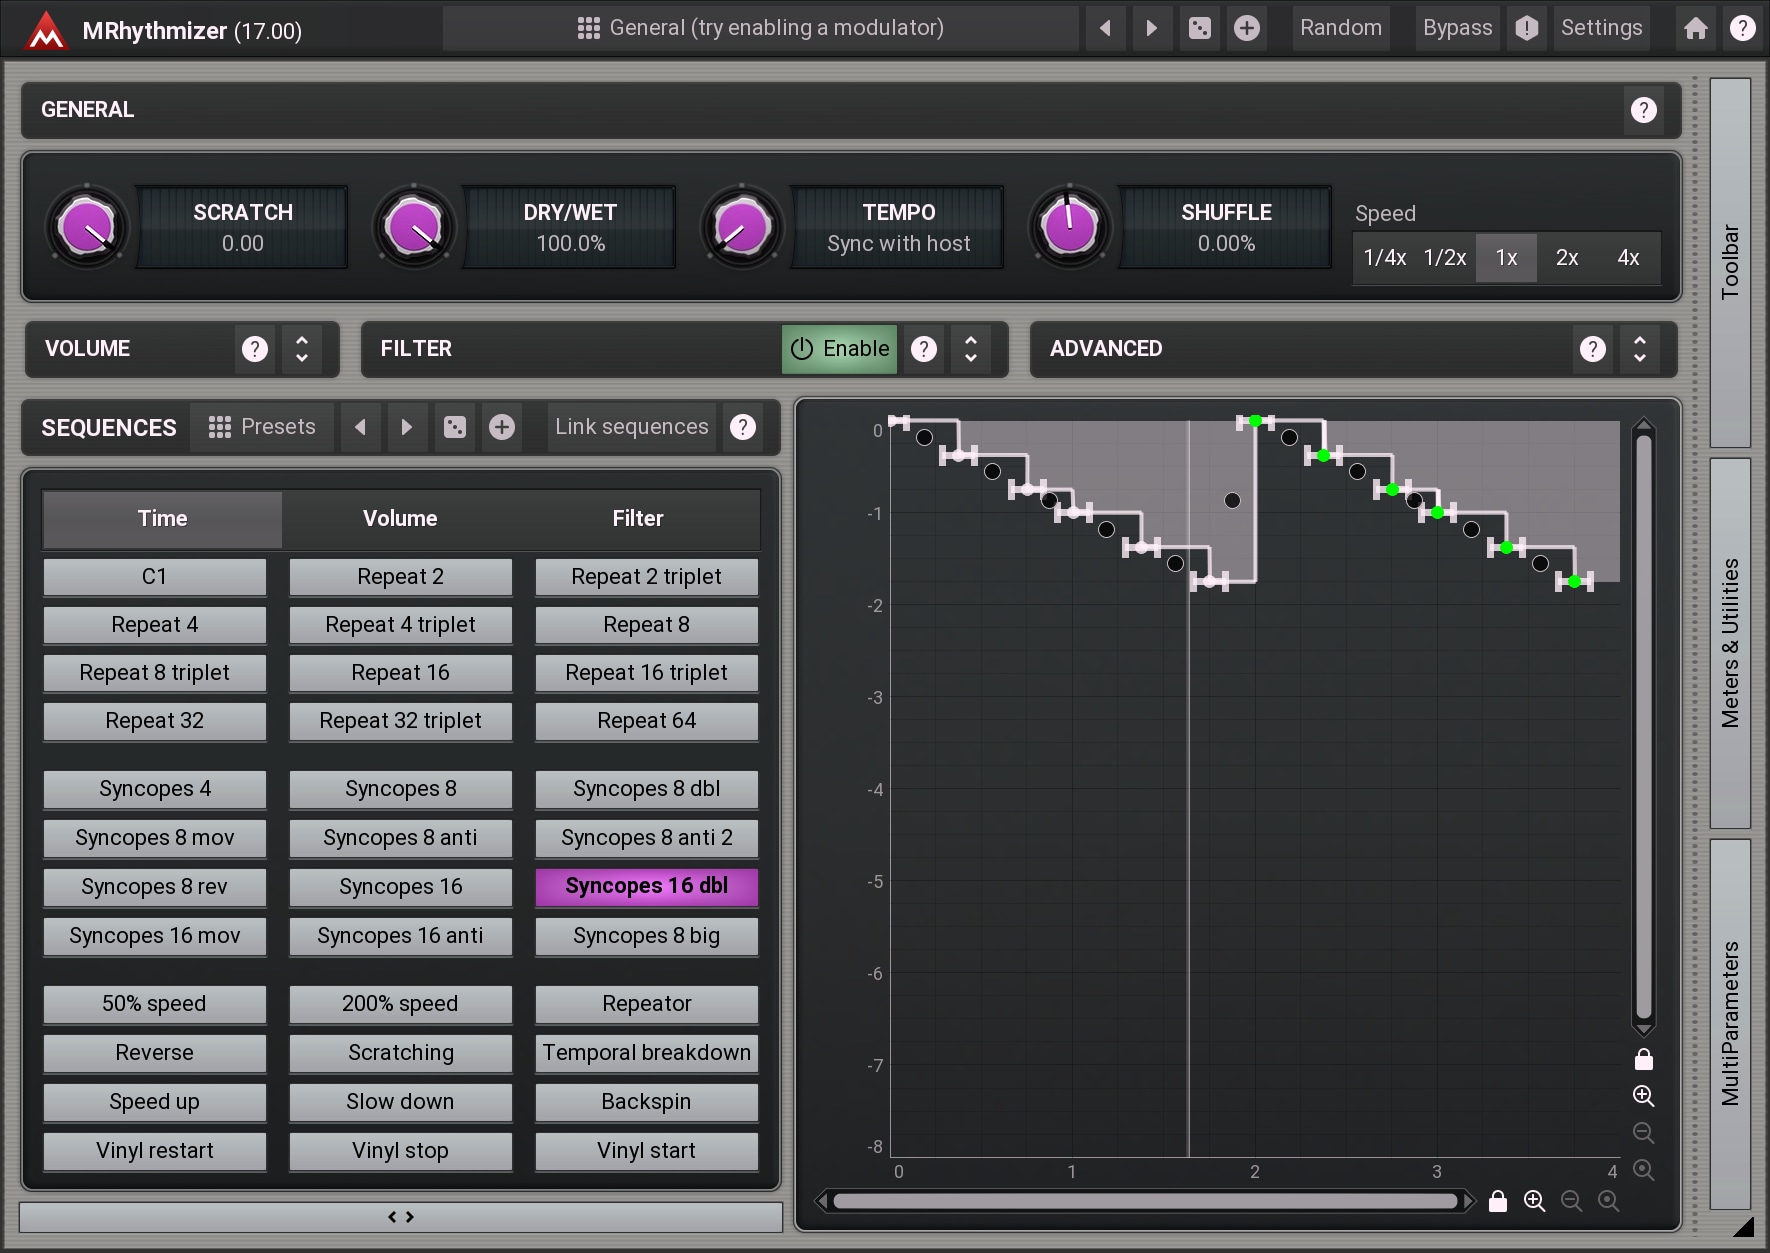
Task: Open the sequences Presets dropdown
Action: [262, 427]
